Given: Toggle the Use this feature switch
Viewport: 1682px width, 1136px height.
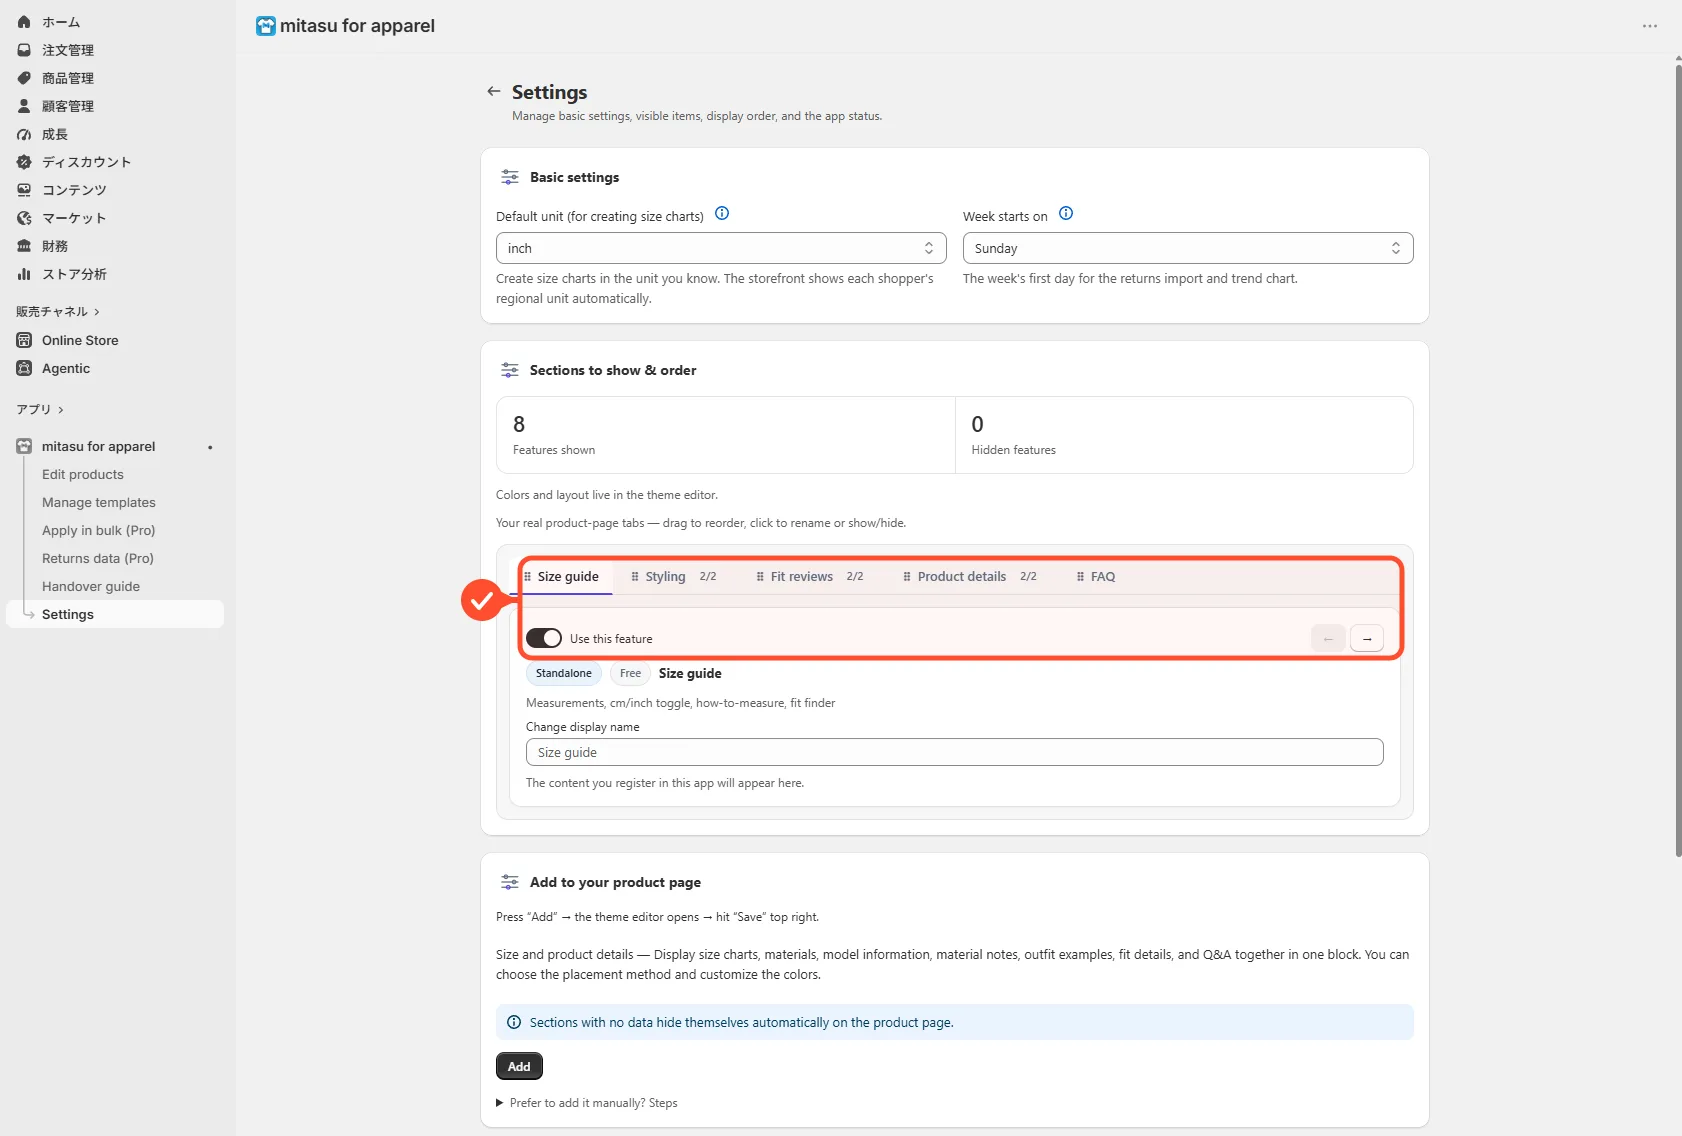Looking at the screenshot, I should (544, 638).
